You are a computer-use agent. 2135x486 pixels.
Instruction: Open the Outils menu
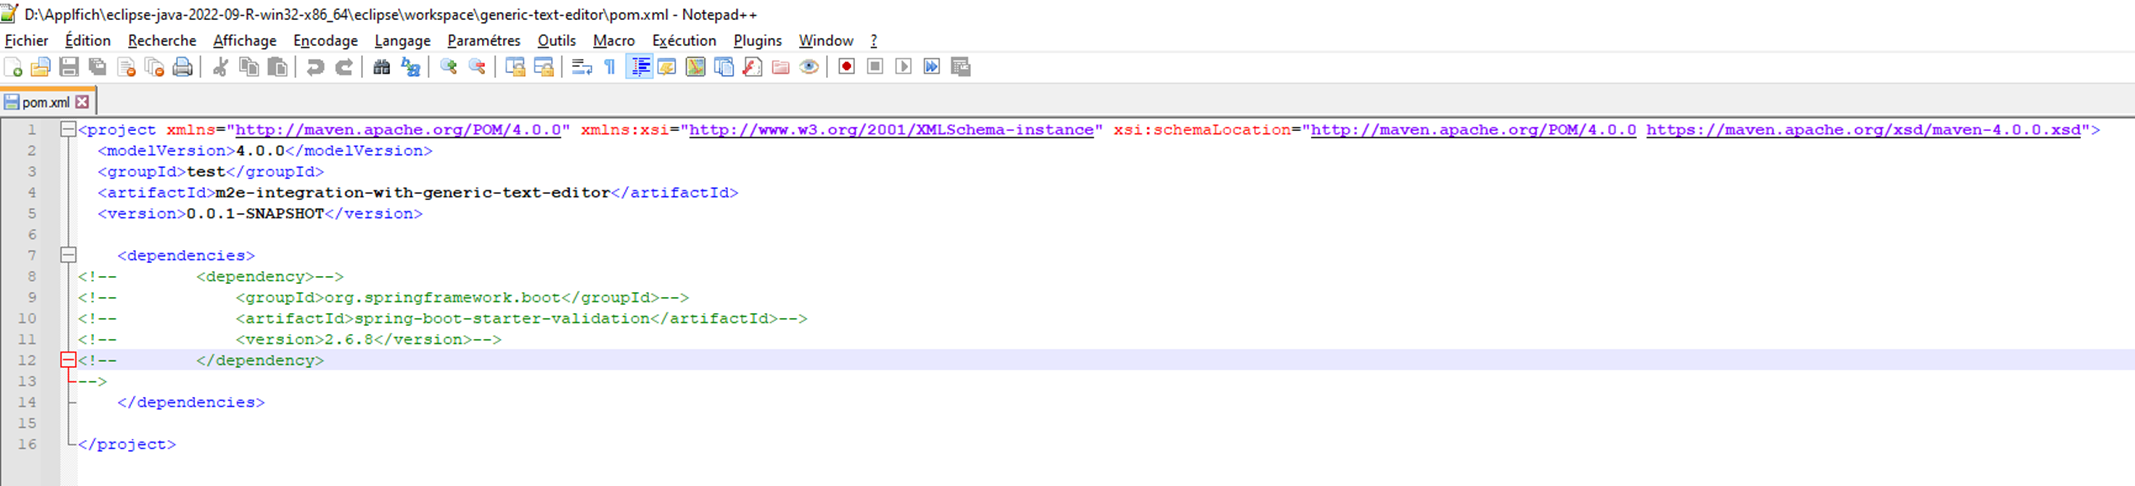(x=556, y=41)
